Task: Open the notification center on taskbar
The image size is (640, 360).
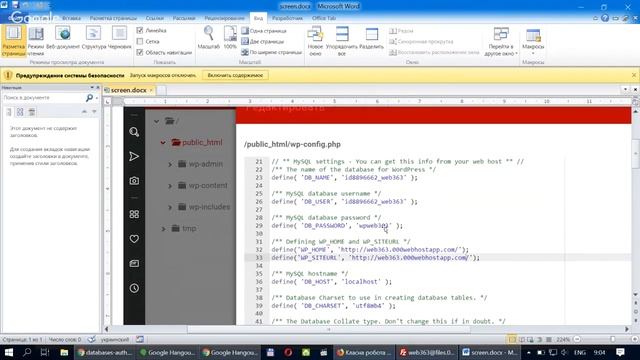Action: tap(620, 352)
